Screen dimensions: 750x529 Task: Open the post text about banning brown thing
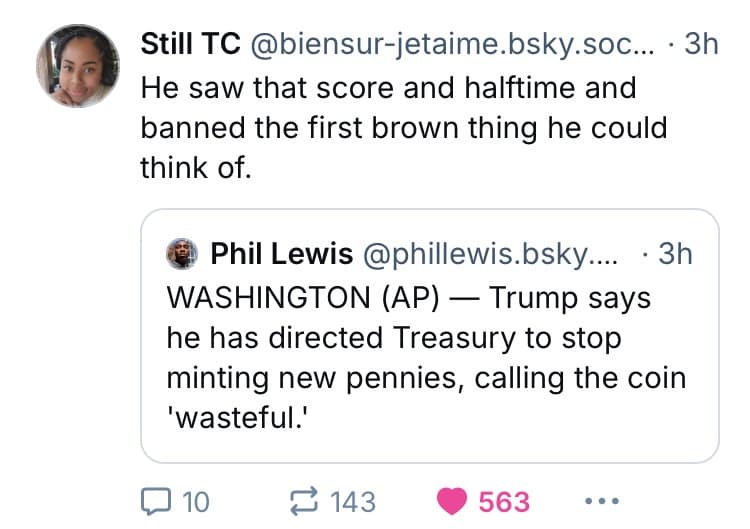click(403, 129)
